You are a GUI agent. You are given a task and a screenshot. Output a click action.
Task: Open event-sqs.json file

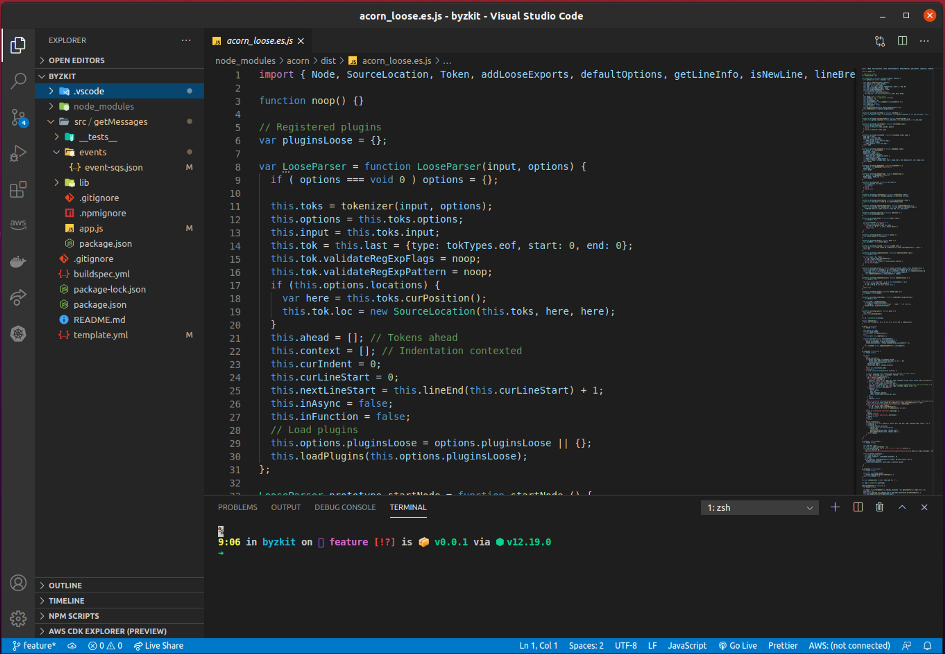click(119, 168)
